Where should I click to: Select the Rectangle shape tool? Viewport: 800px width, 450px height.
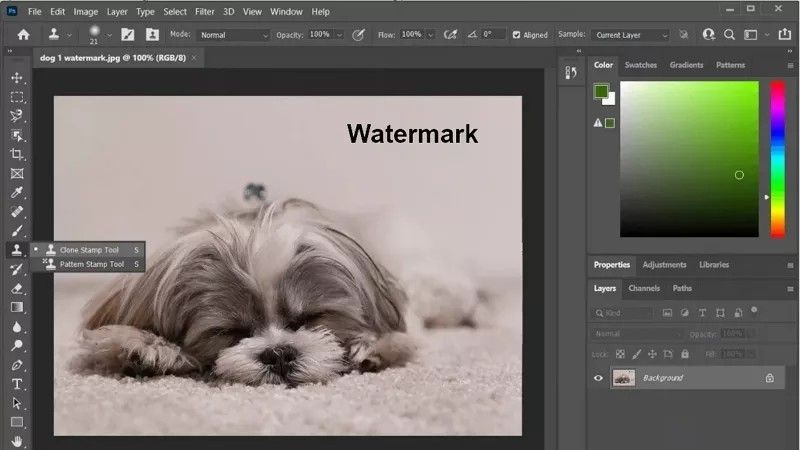pos(17,422)
